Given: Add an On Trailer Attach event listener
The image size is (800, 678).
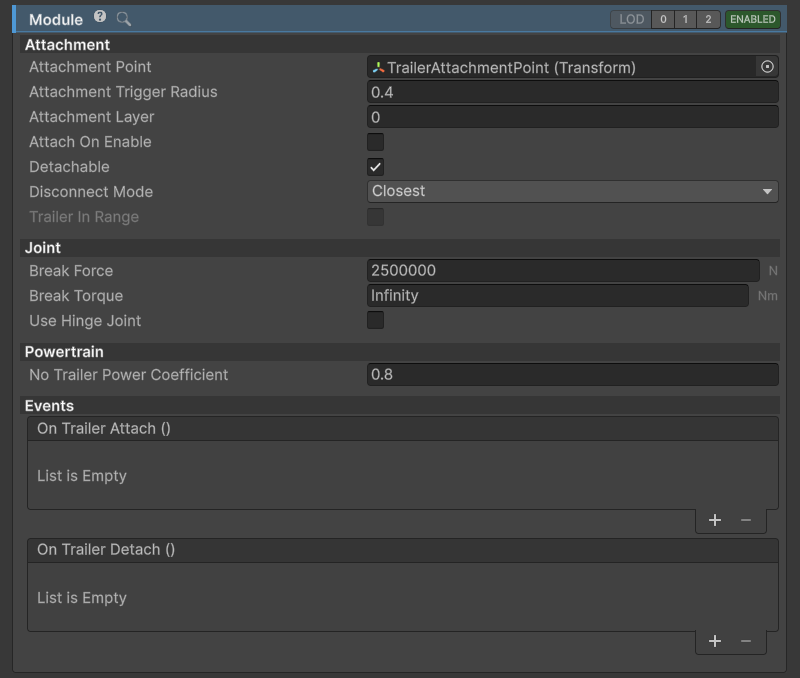Looking at the screenshot, I should click(715, 520).
